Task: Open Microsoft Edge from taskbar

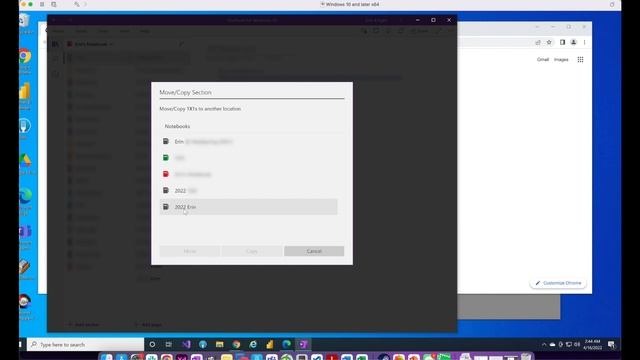Action: tap(287, 344)
